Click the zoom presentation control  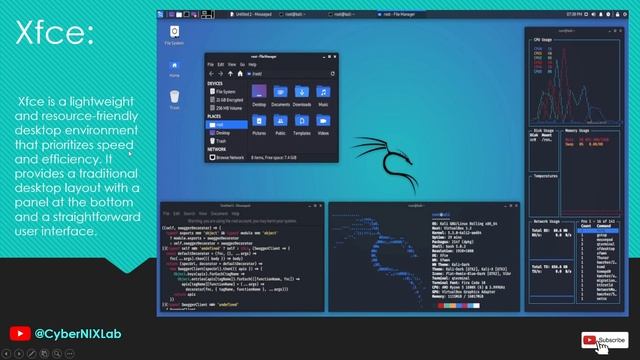pyautogui.click(x=57, y=353)
